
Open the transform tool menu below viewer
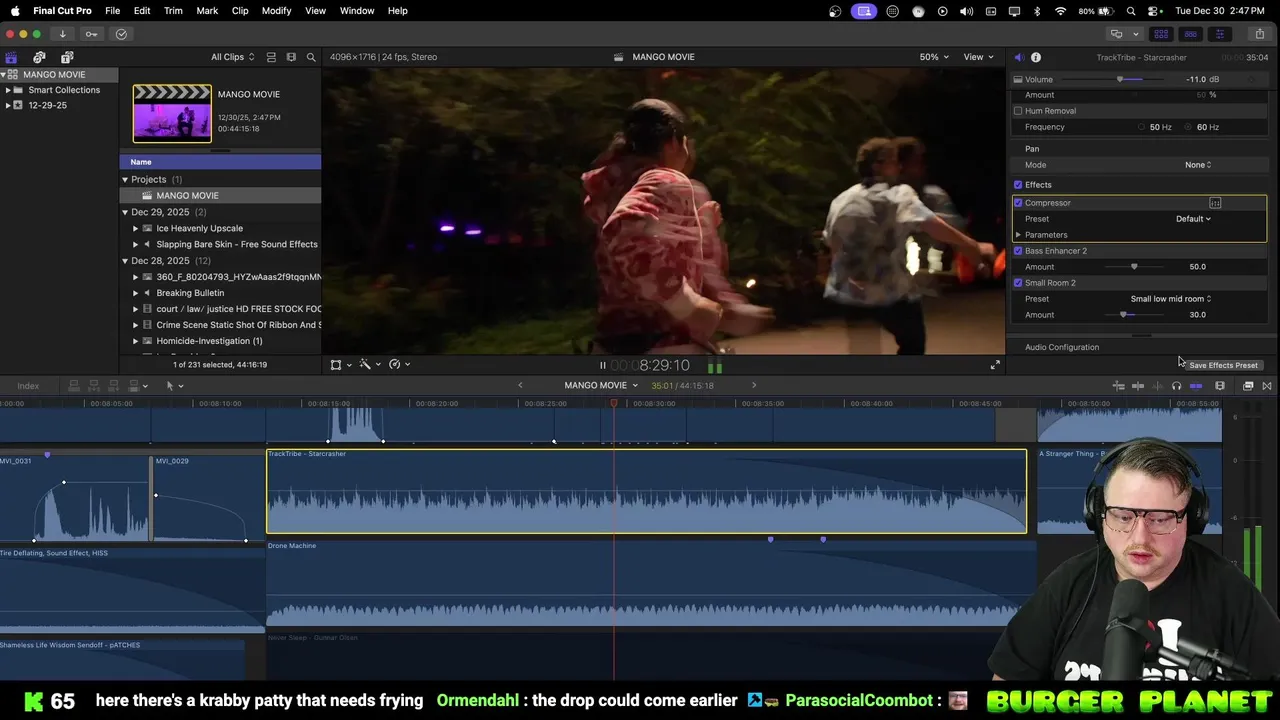(x=341, y=365)
